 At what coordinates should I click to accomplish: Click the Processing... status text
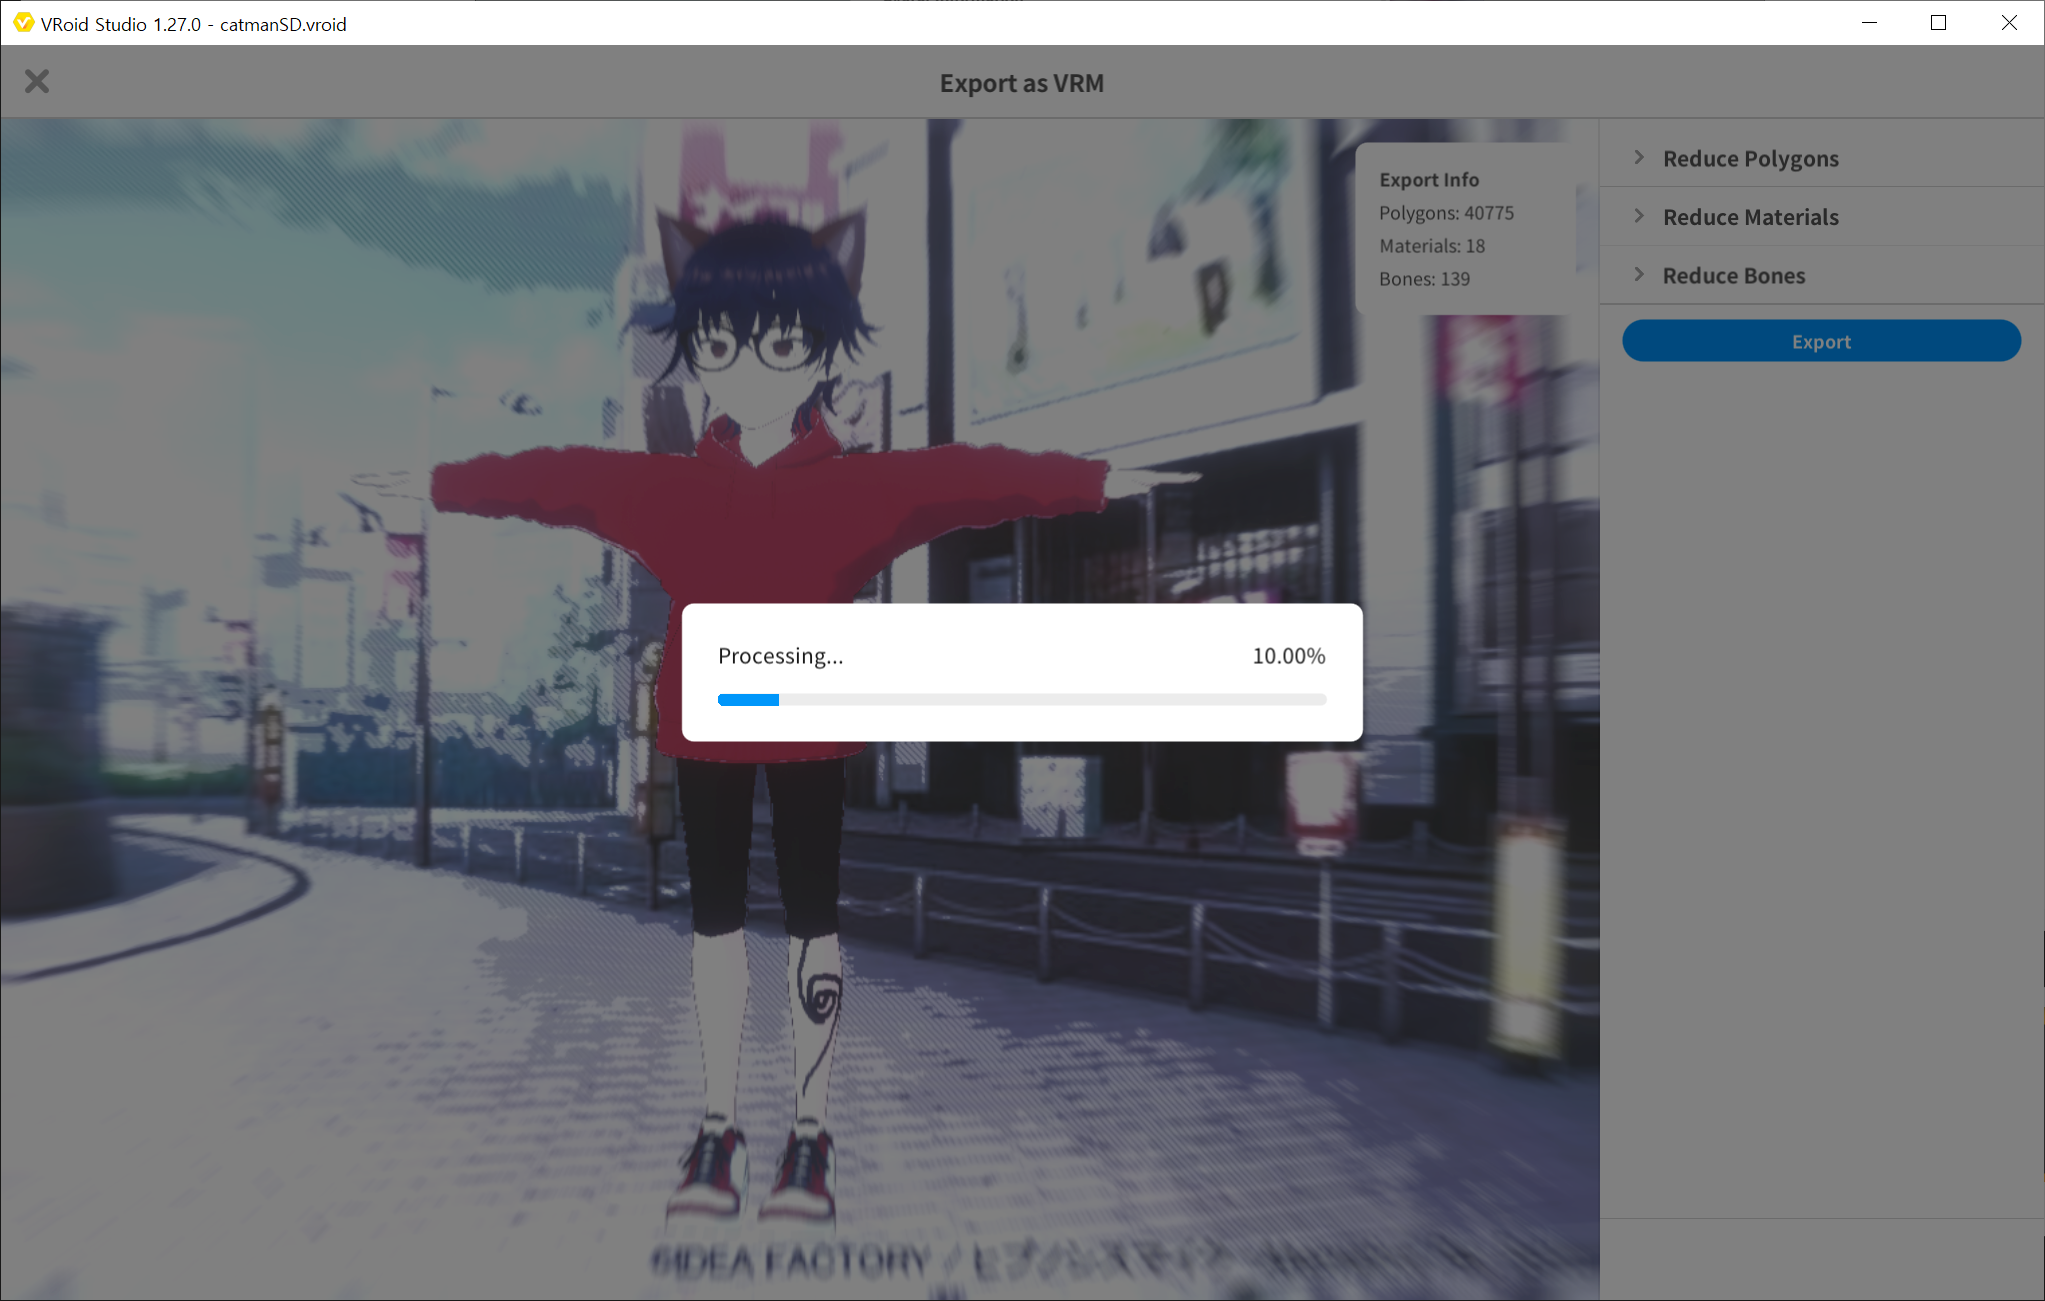pyautogui.click(x=780, y=656)
